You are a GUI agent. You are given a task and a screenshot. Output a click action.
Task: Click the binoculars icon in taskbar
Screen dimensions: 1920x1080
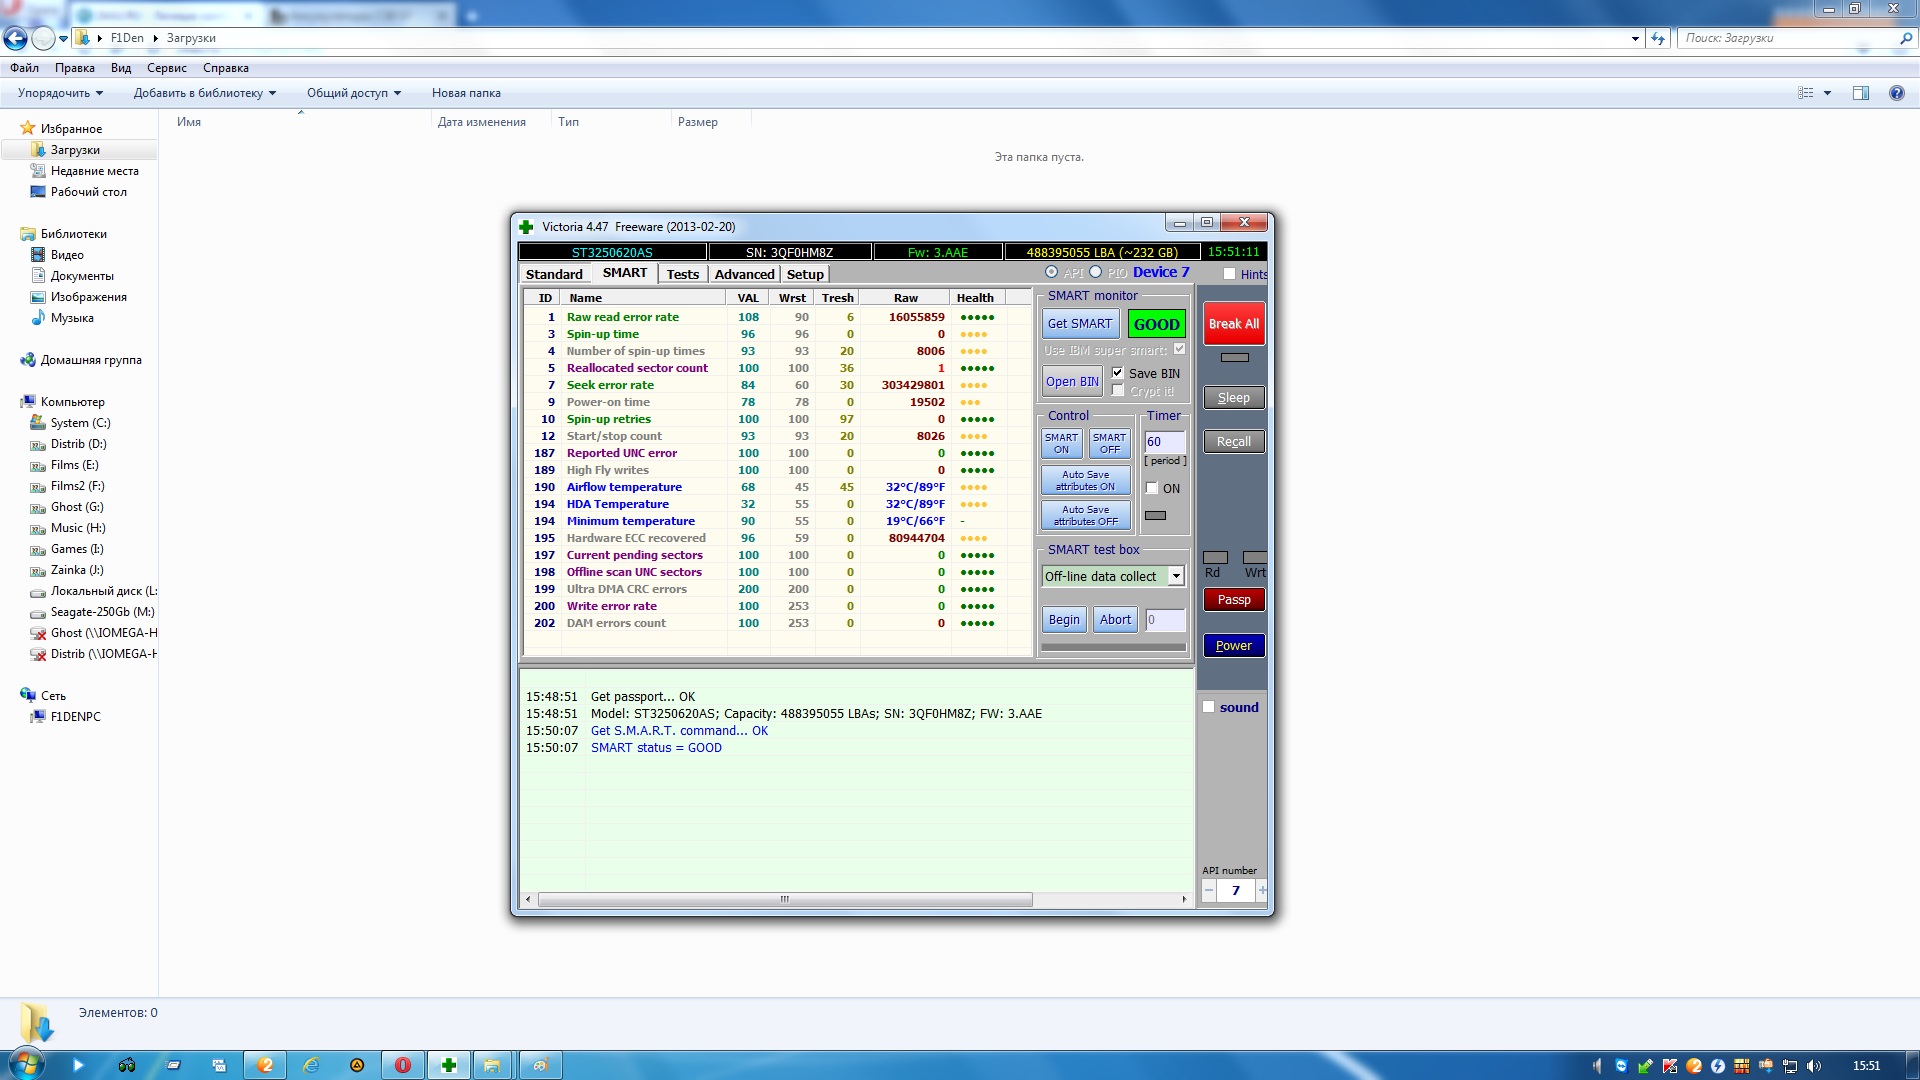127,1065
